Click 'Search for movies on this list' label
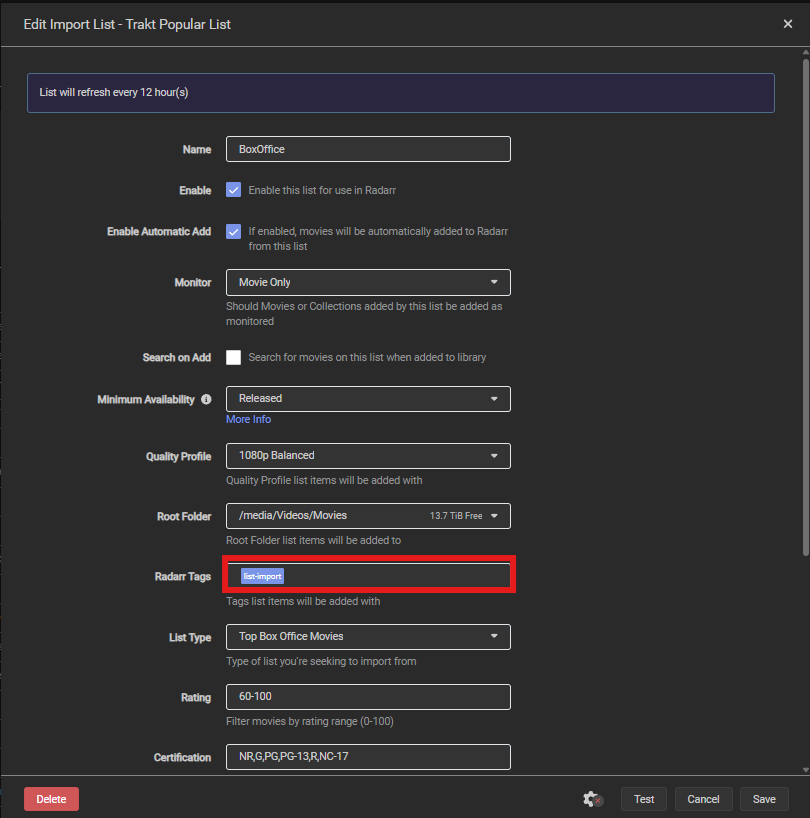Image resolution: width=810 pixels, height=818 pixels. (x=367, y=357)
